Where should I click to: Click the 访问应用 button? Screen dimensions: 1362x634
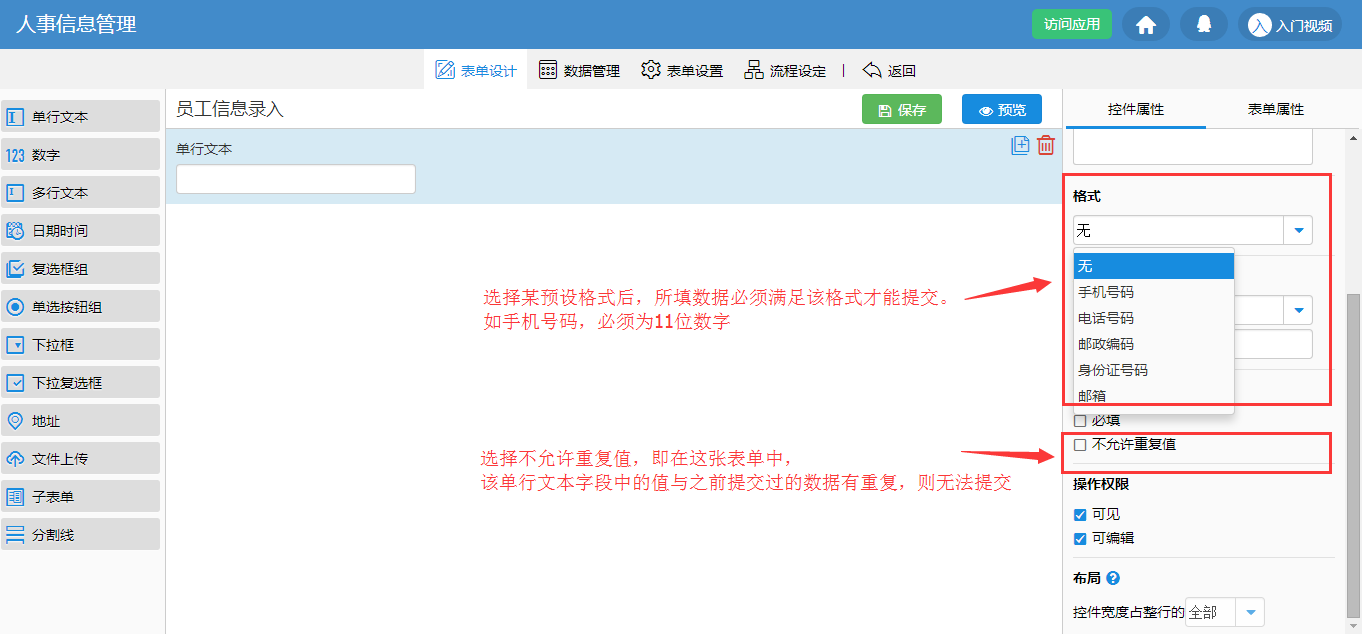tap(1072, 24)
